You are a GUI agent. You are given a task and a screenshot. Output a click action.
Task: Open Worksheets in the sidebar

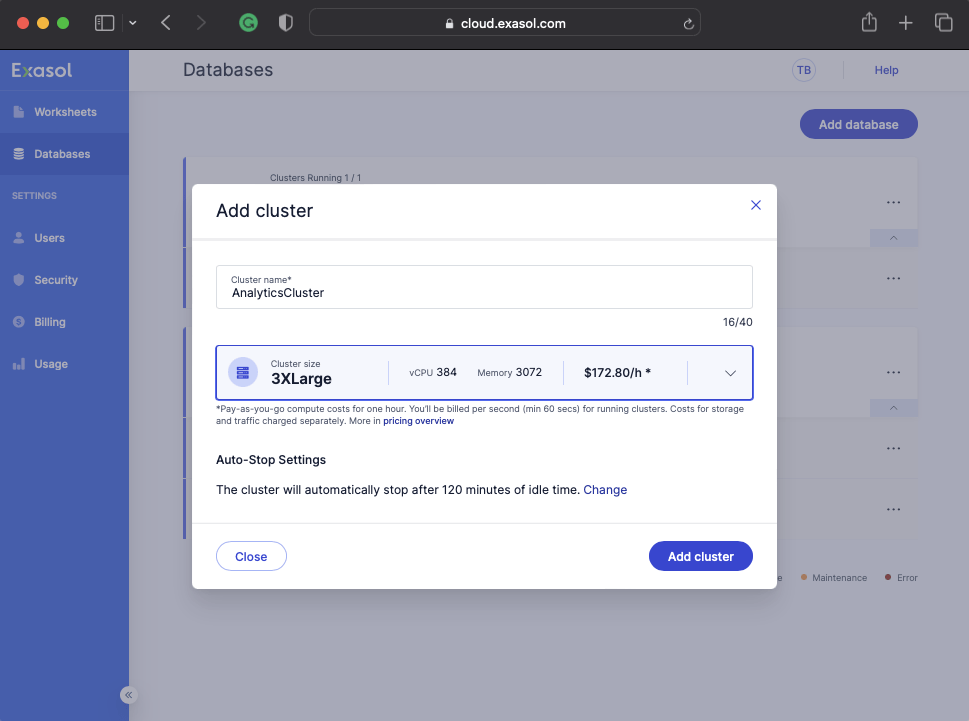pos(65,112)
